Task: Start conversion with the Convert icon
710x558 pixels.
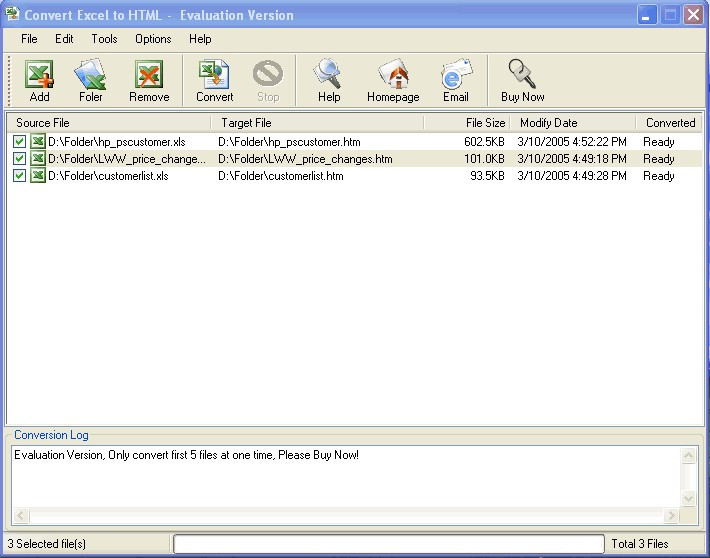Action: (x=214, y=75)
